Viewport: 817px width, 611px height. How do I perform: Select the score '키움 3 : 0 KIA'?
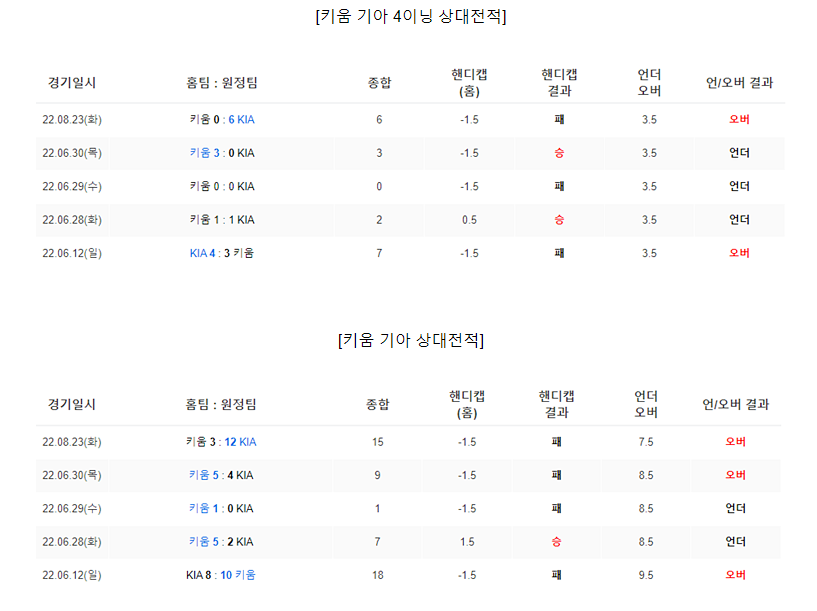pos(222,153)
